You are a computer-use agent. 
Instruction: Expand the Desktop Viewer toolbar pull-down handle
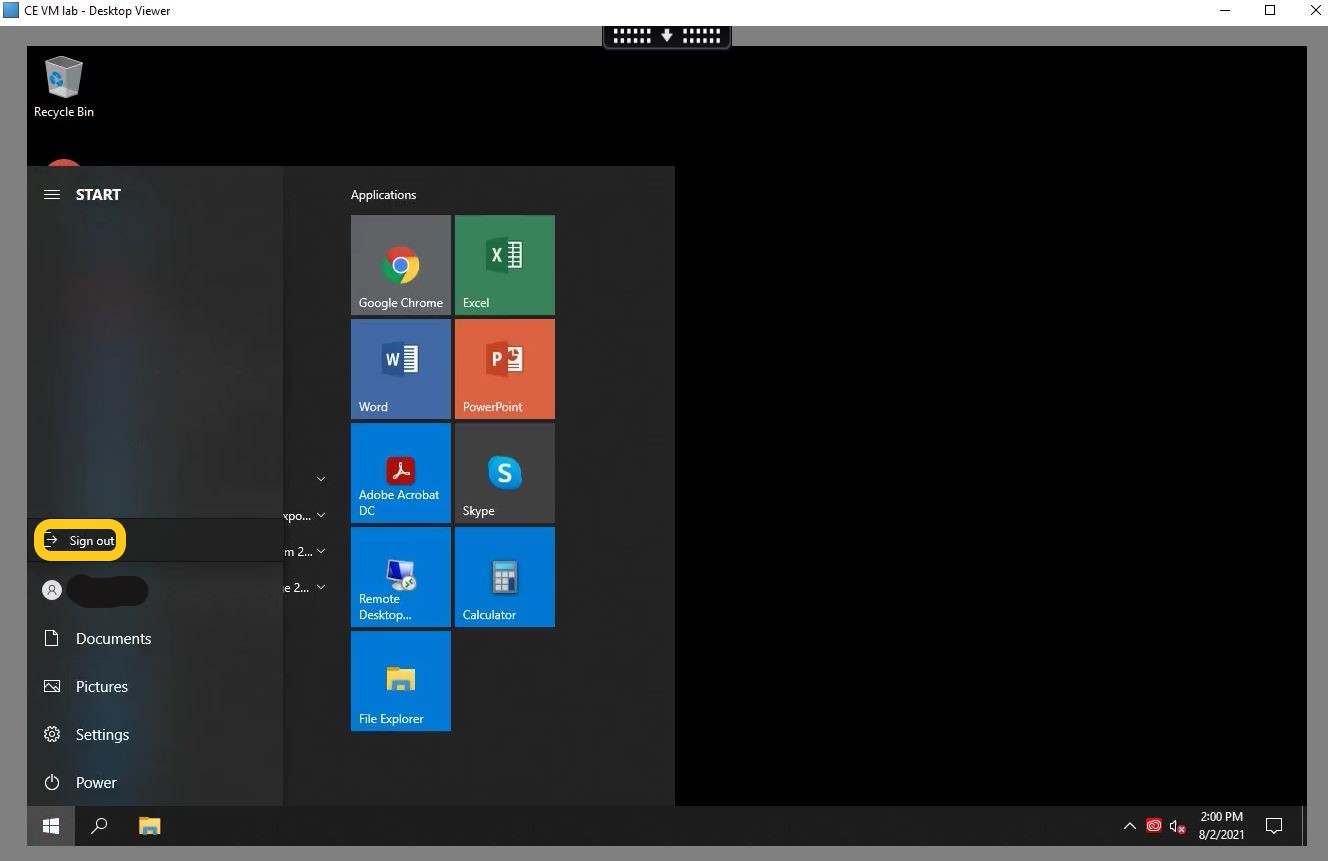tap(667, 36)
